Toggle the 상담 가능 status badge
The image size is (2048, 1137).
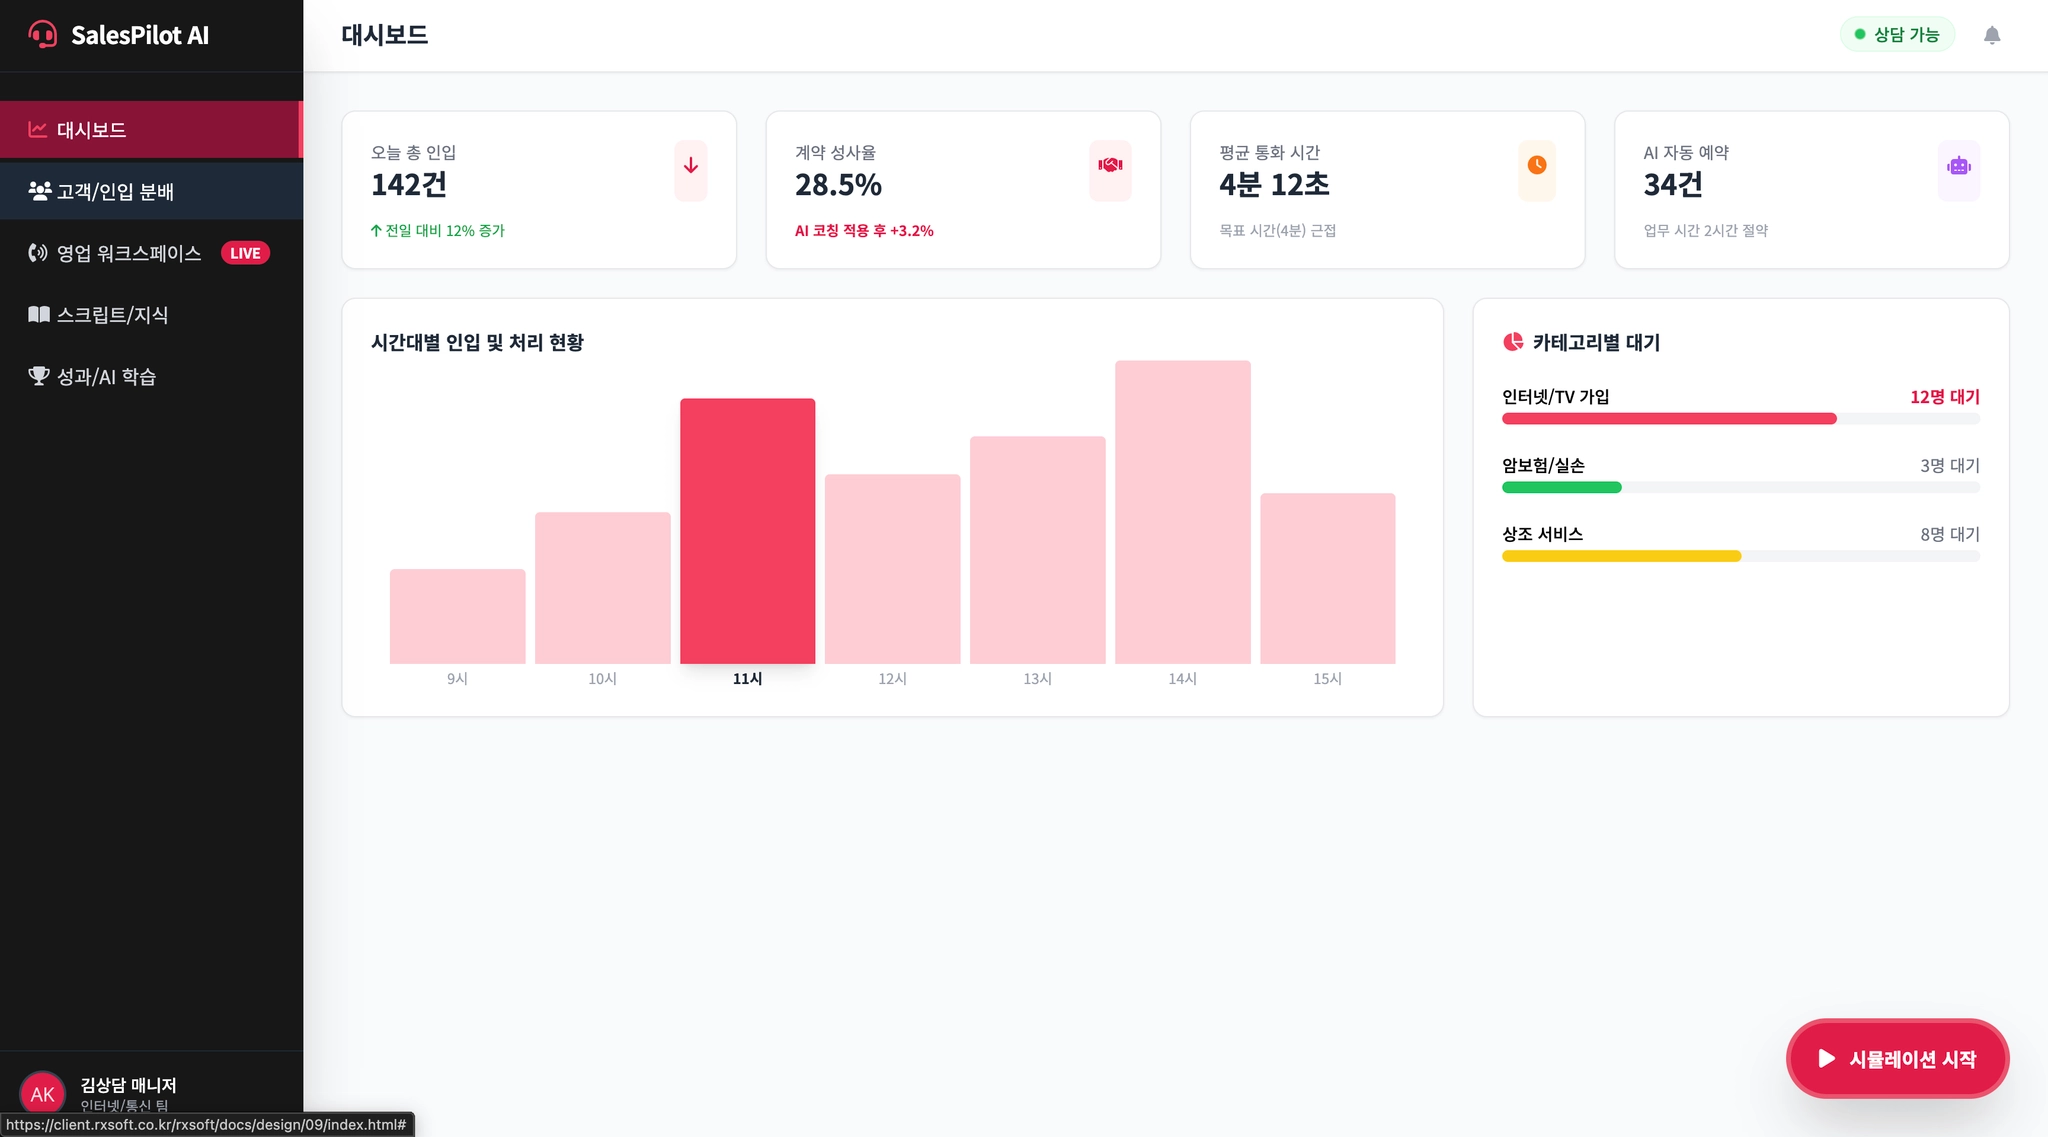coord(1897,35)
